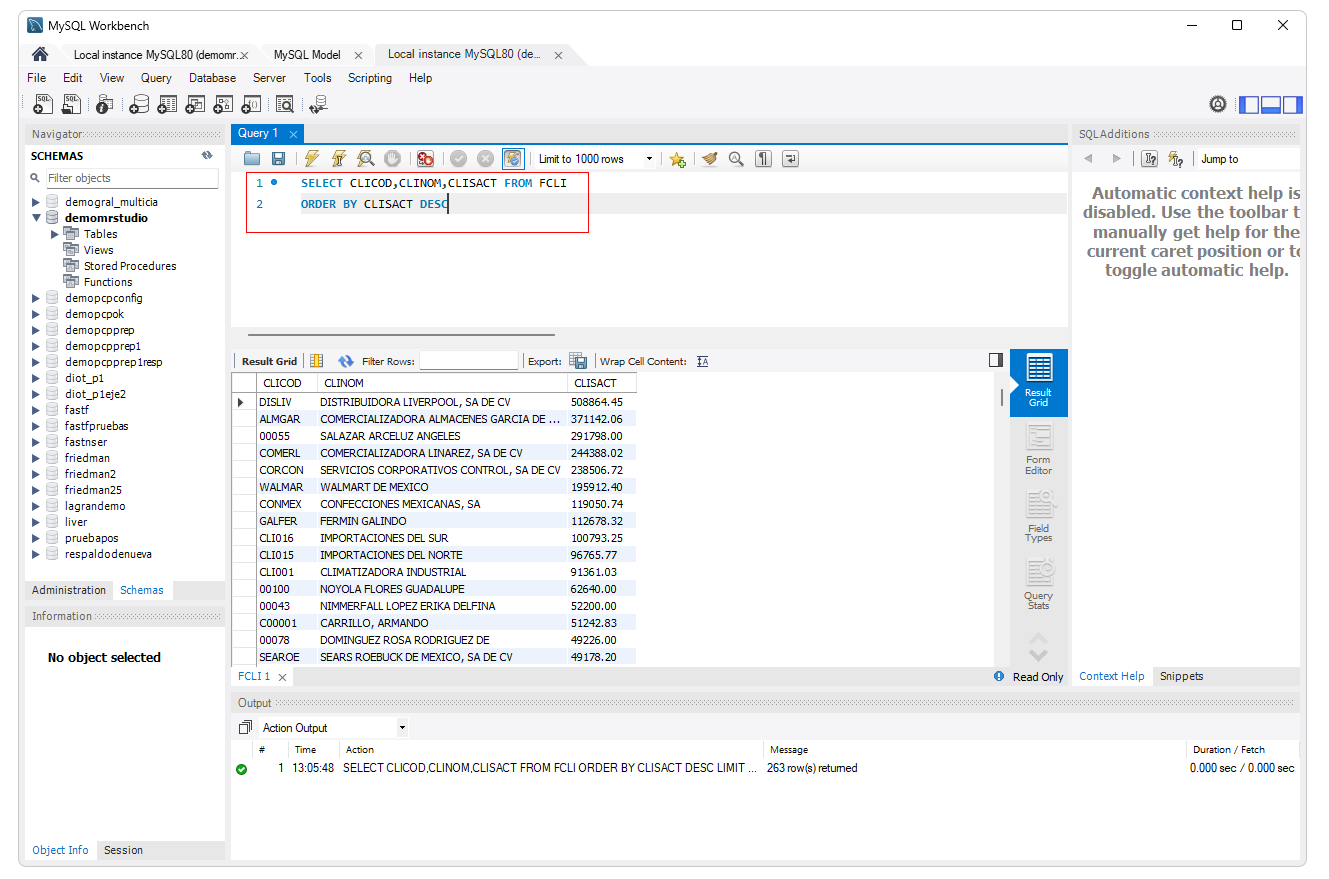Open the Query Stats view
The height and width of the screenshot is (879, 1329).
pos(1038,584)
